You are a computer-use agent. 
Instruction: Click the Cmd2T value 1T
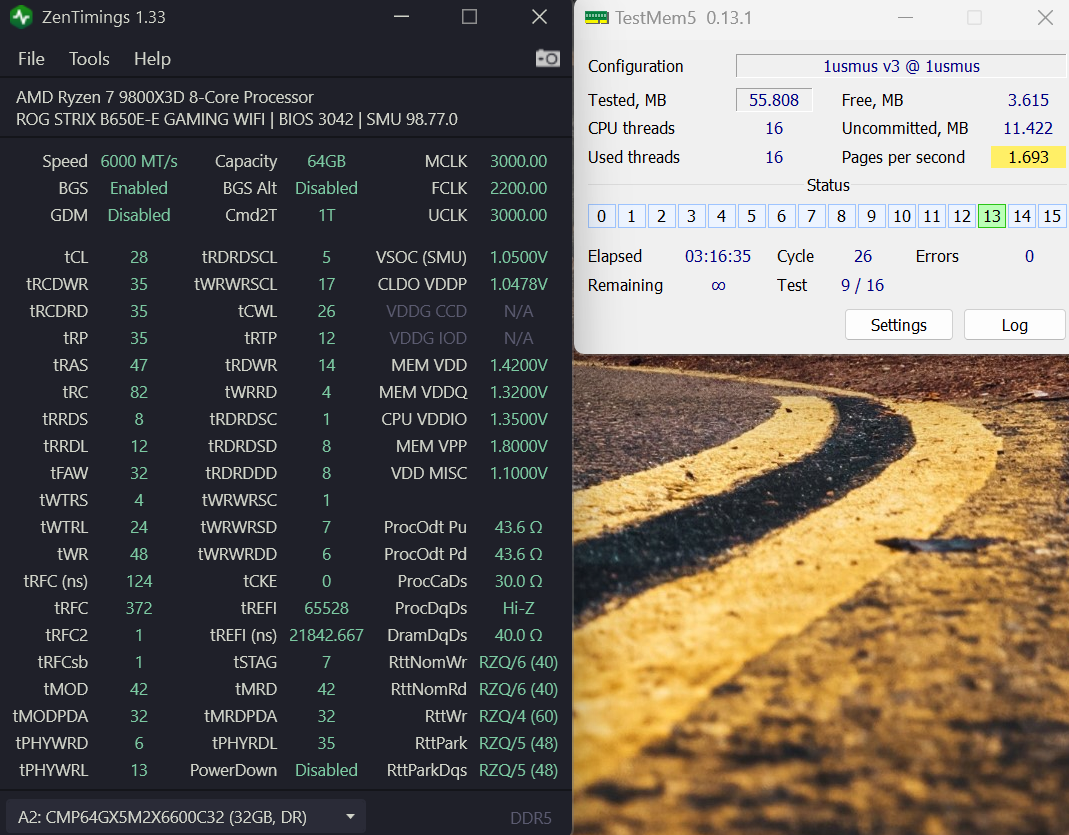pos(327,215)
